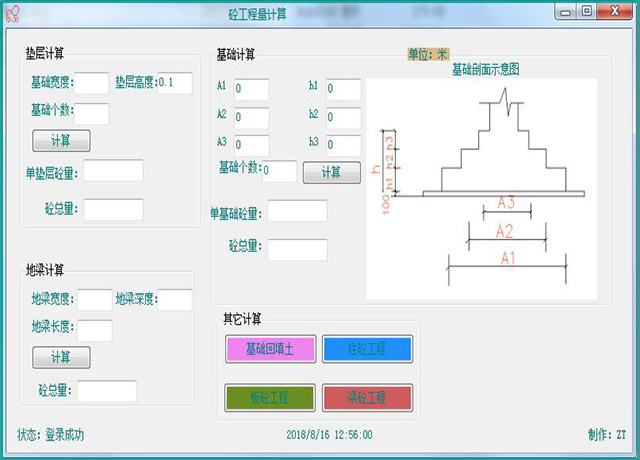Screen dimensions: 640x460
Task: Click the 地梁深度 input field
Action: (x=175, y=300)
